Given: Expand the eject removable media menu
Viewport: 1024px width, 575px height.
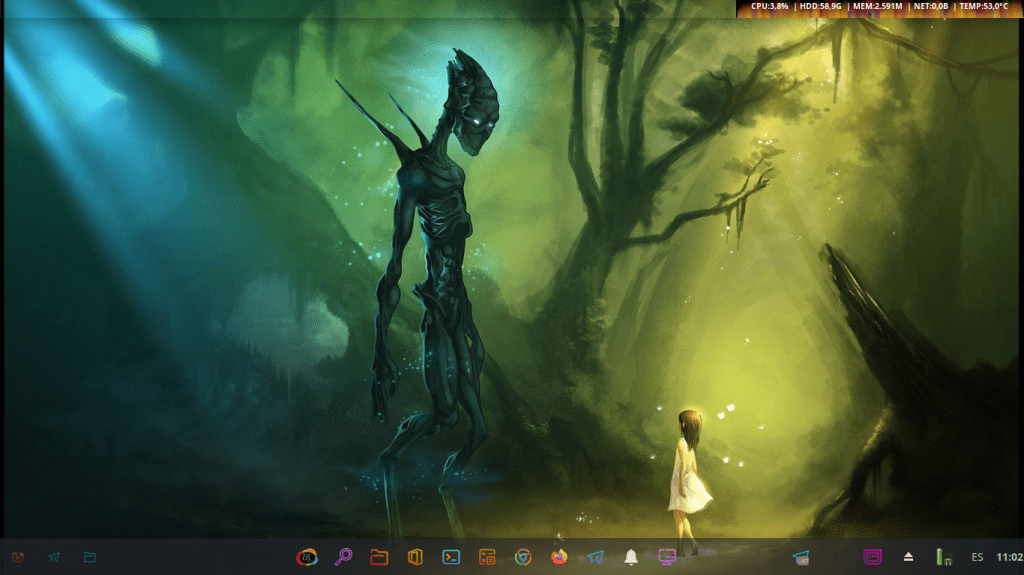Looking at the screenshot, I should click(909, 557).
